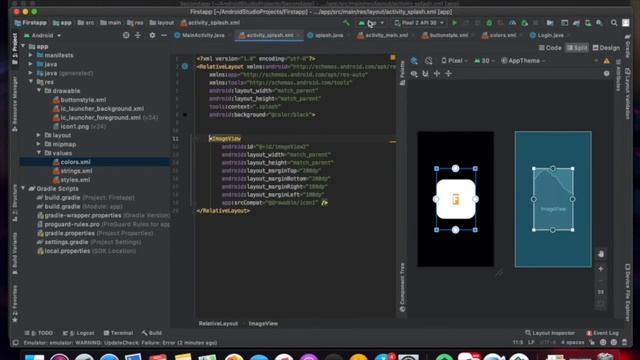Click the layout breadcrumb in navigation bar
Screen dimensions: 640x360
(162, 23)
